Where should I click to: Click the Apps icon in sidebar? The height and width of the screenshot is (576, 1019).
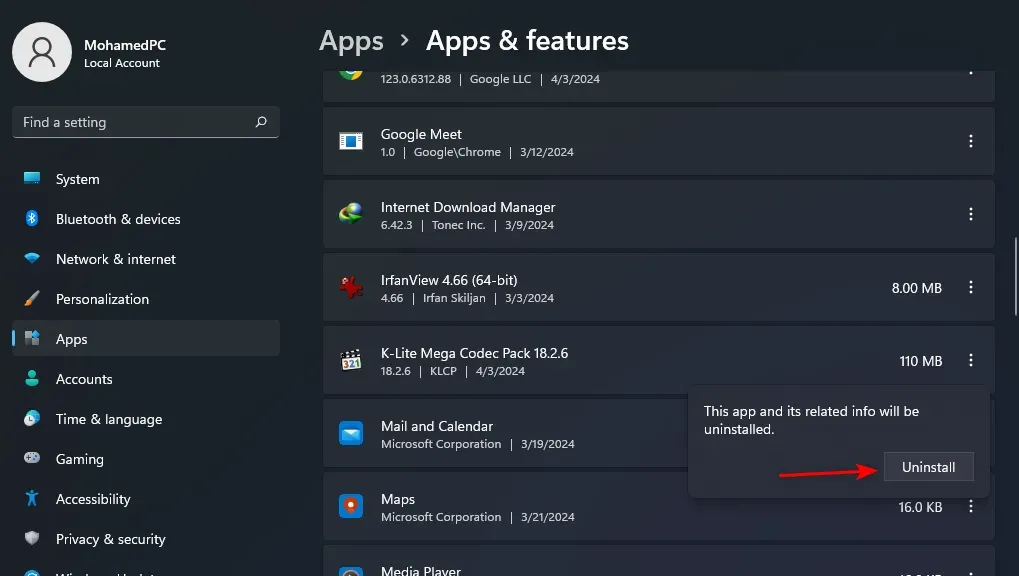[x=32, y=338]
